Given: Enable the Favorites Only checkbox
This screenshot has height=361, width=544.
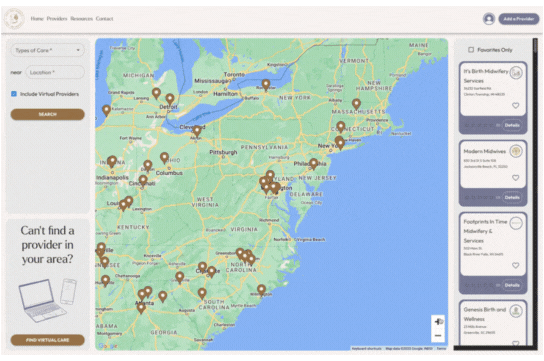Looking at the screenshot, I should (x=471, y=50).
